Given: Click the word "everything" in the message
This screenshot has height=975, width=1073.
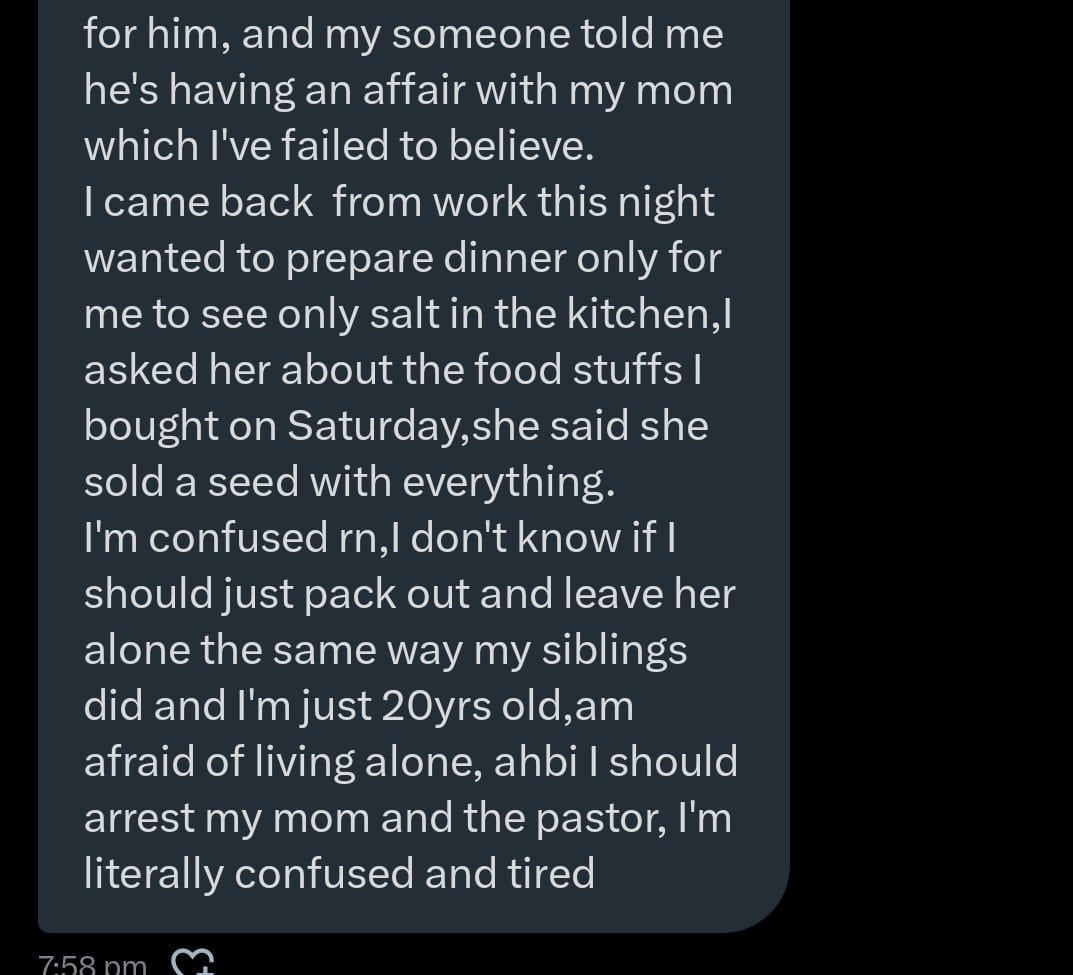Looking at the screenshot, I should pos(503,482).
